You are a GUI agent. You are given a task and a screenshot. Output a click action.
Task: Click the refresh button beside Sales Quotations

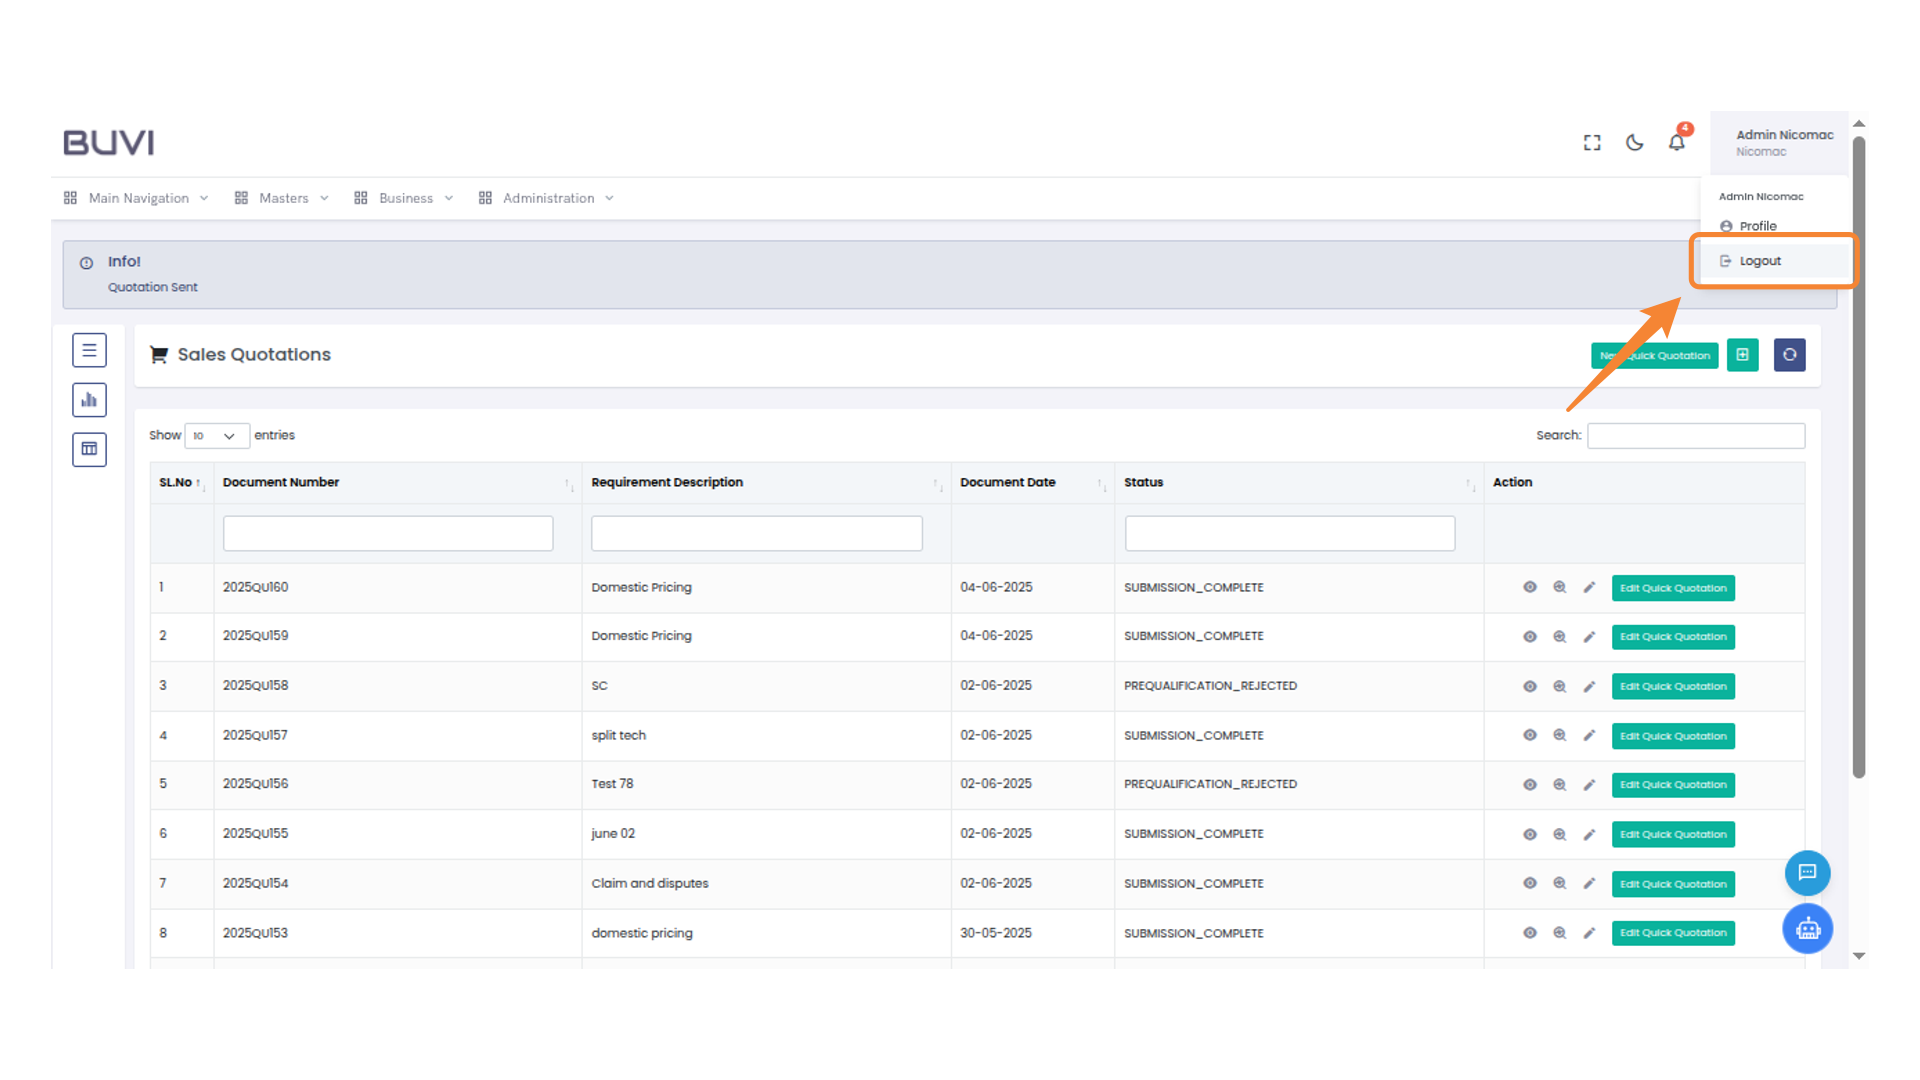point(1789,355)
